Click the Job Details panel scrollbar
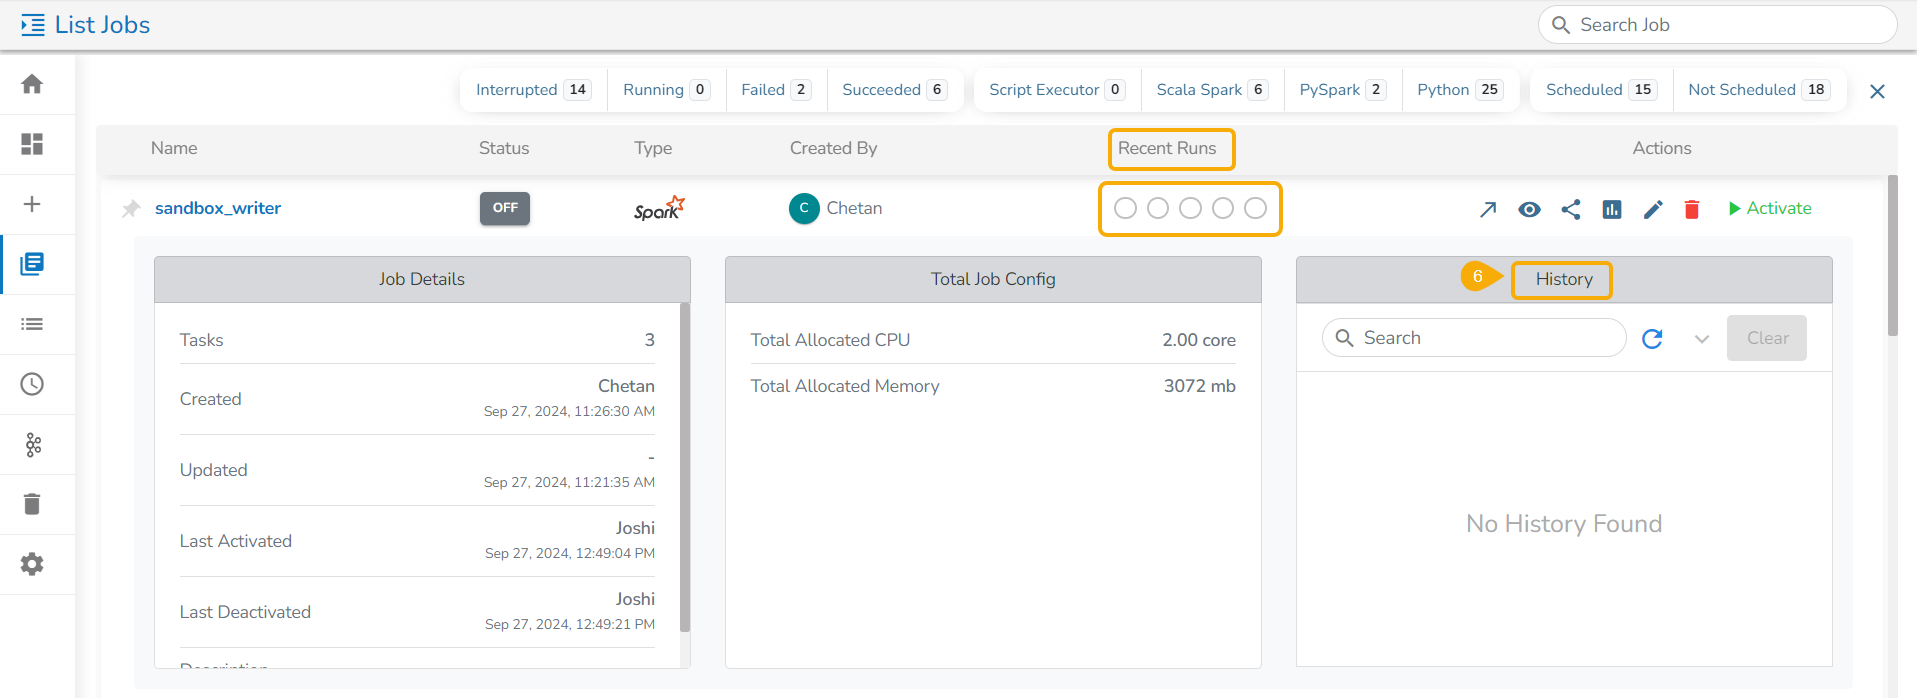Viewport: 1917px width, 698px height. [685, 467]
